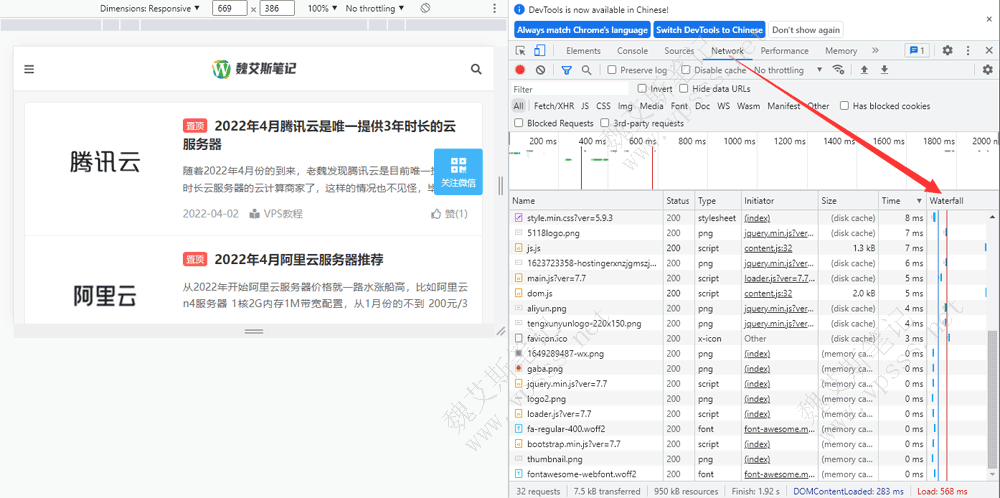Screen dimensions: 1000x498
Task: Click the viewport width input showing 669
Action: point(229,8)
